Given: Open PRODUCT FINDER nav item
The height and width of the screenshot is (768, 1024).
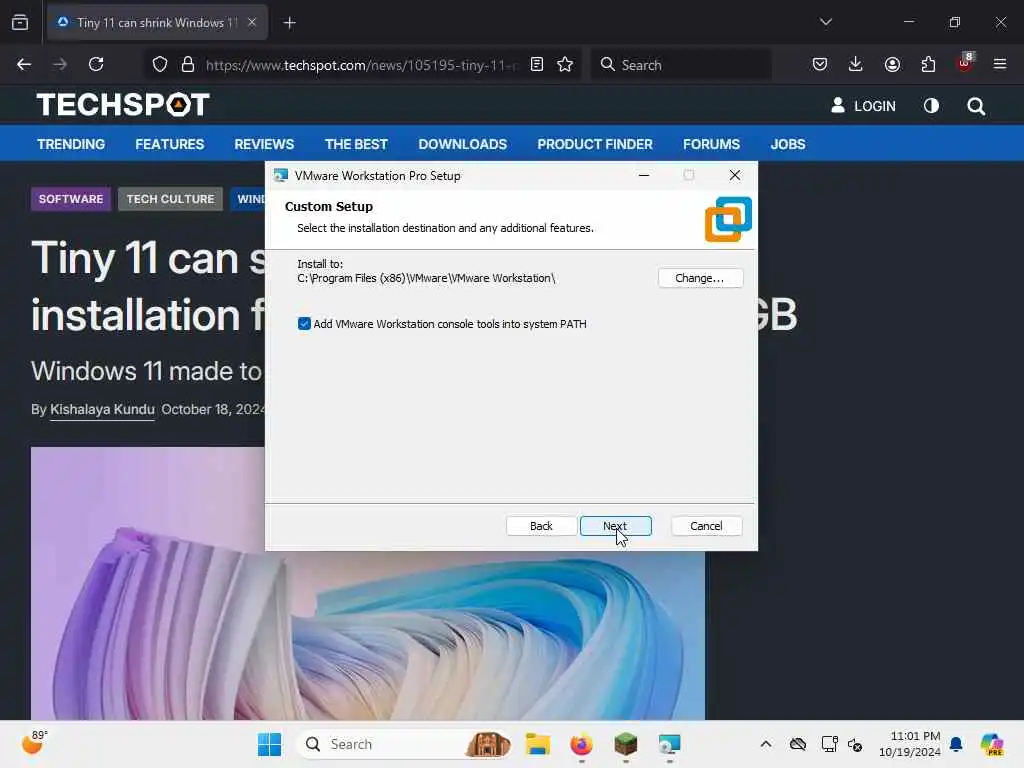Looking at the screenshot, I should 595,144.
